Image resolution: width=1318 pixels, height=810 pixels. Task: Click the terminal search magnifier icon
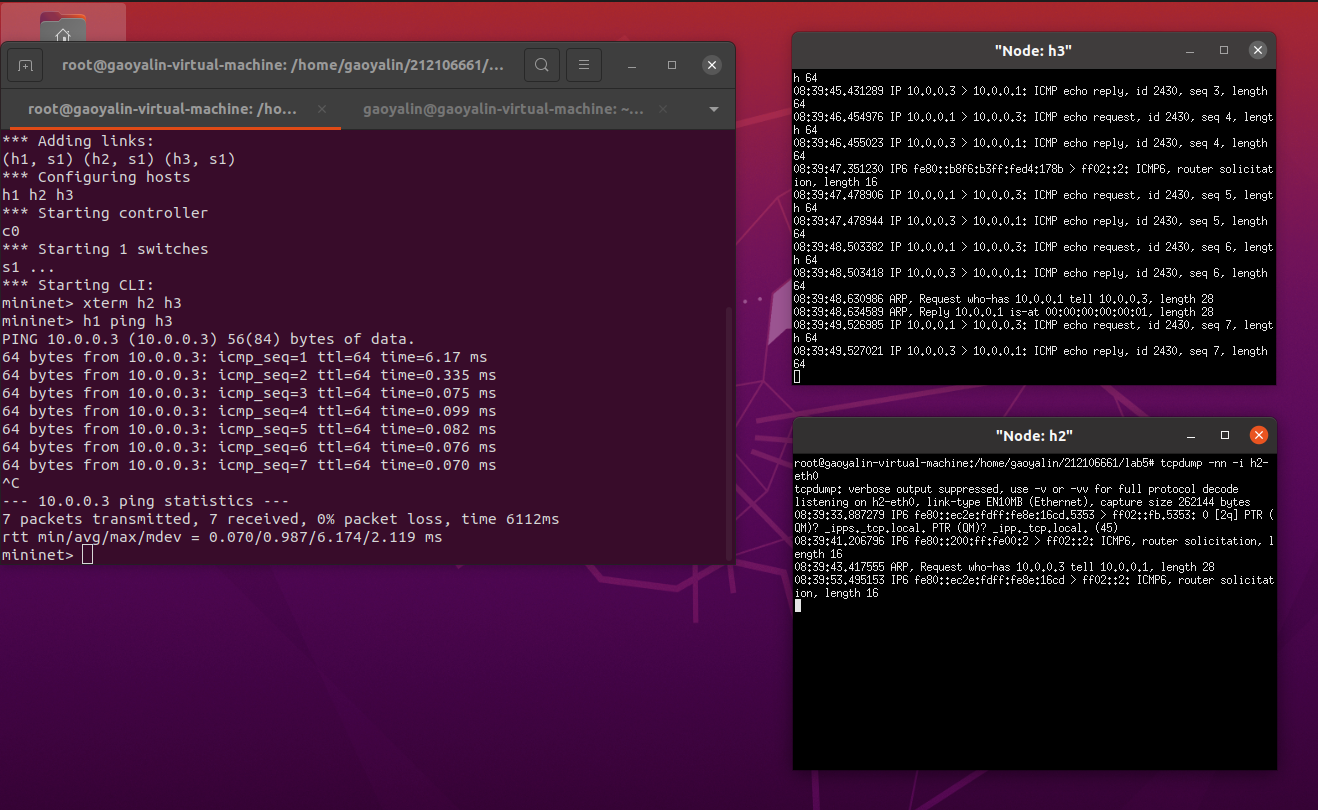click(x=541, y=66)
